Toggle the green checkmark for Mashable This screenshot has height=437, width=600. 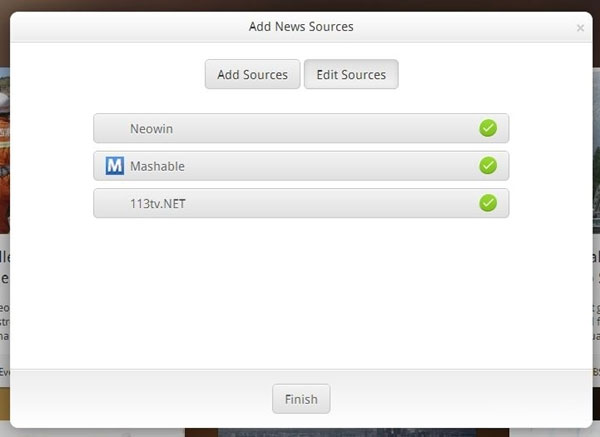click(488, 165)
